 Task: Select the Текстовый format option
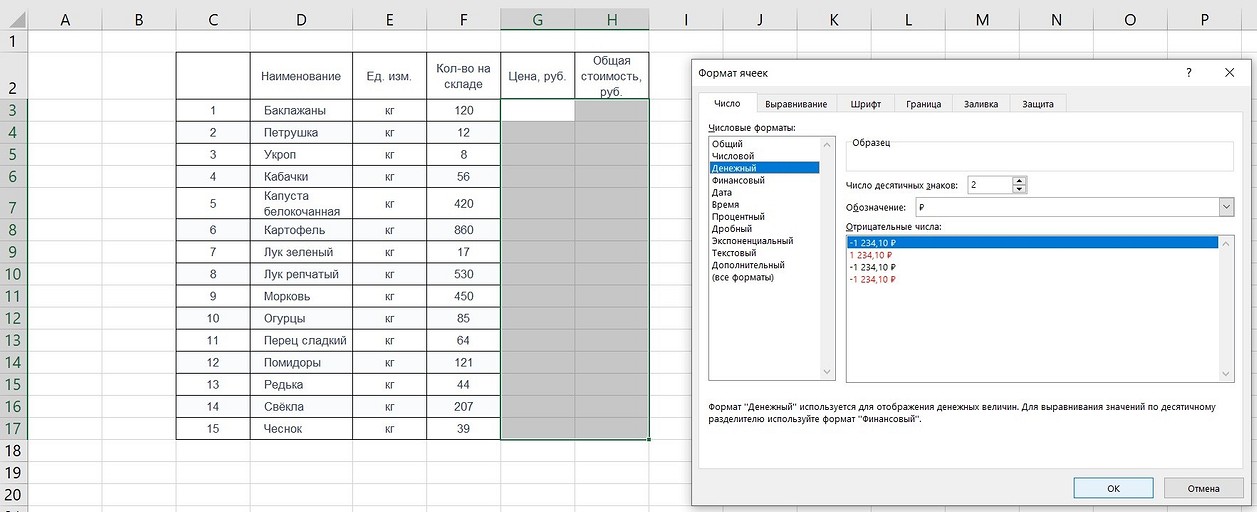click(734, 253)
